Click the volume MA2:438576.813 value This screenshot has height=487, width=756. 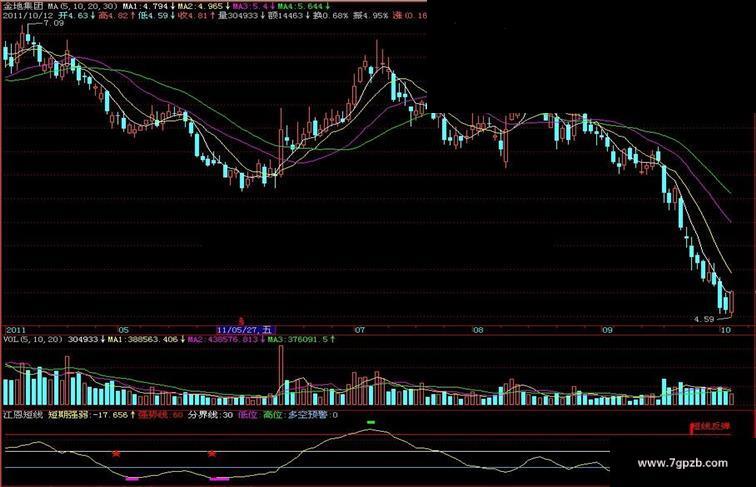[223, 339]
